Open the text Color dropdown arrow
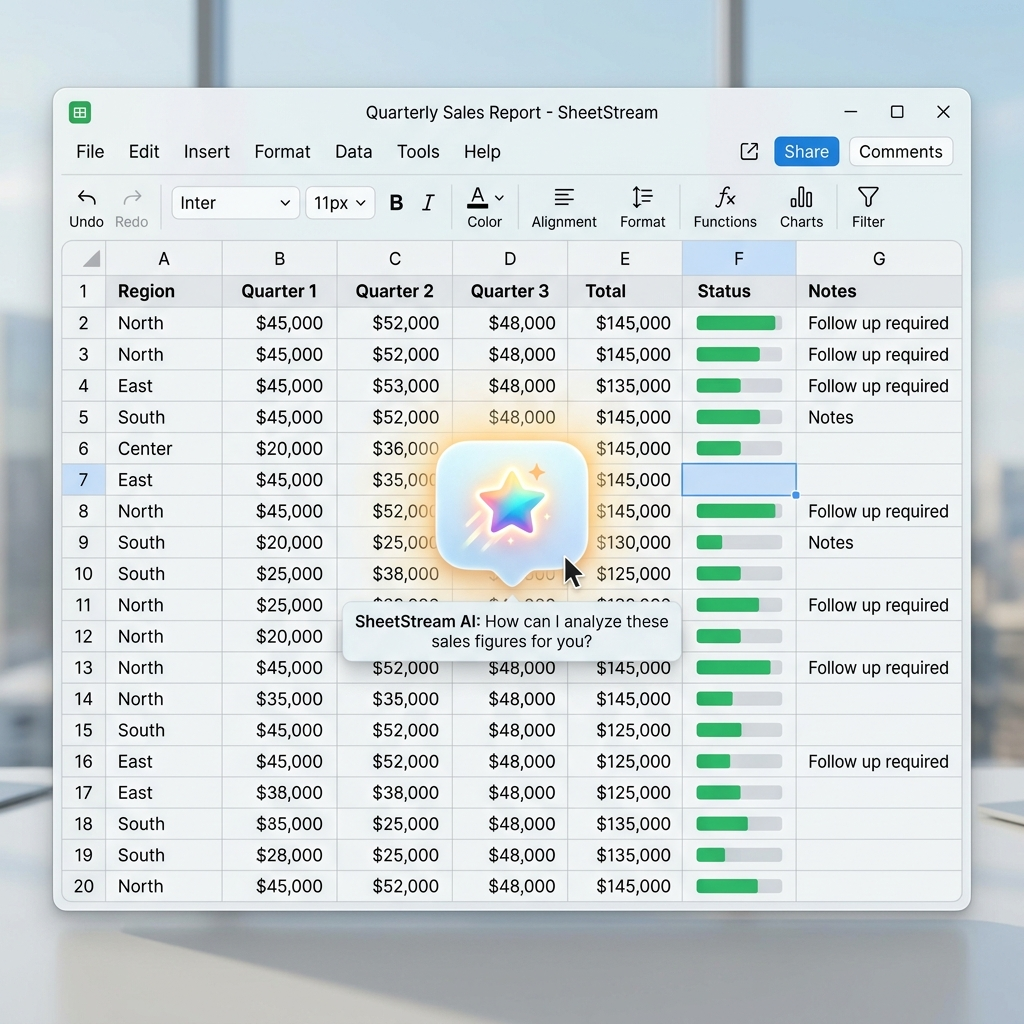This screenshot has width=1024, height=1024. 500,198
